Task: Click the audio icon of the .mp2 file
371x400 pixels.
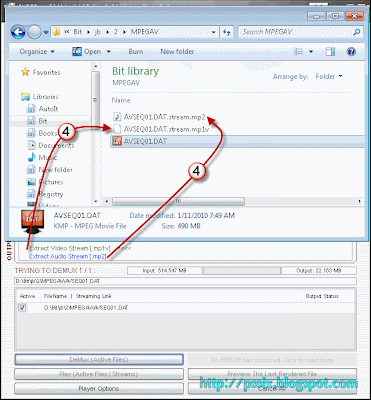Action: point(117,117)
